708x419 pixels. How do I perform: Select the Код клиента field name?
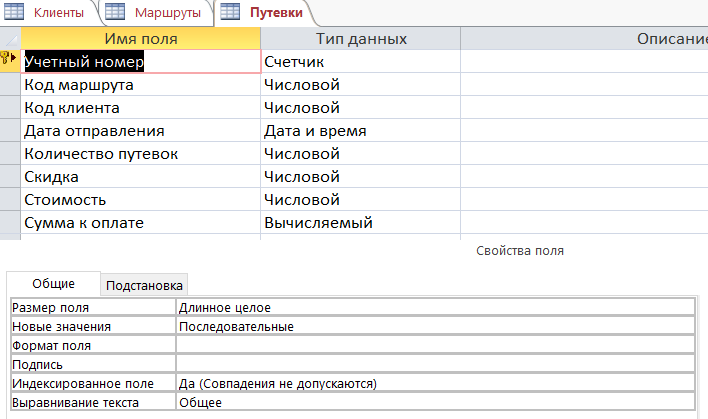140,107
